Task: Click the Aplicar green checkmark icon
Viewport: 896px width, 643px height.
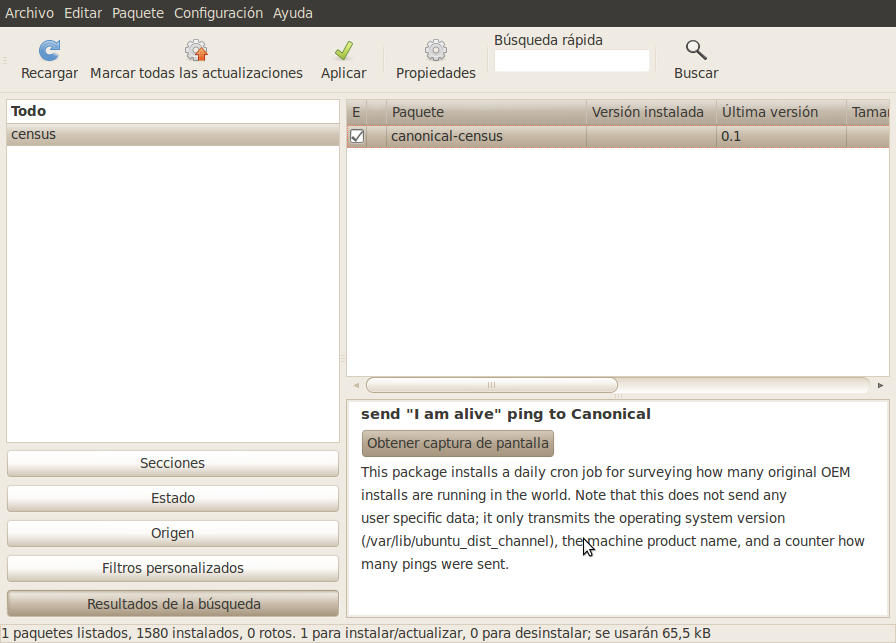Action: (343, 50)
